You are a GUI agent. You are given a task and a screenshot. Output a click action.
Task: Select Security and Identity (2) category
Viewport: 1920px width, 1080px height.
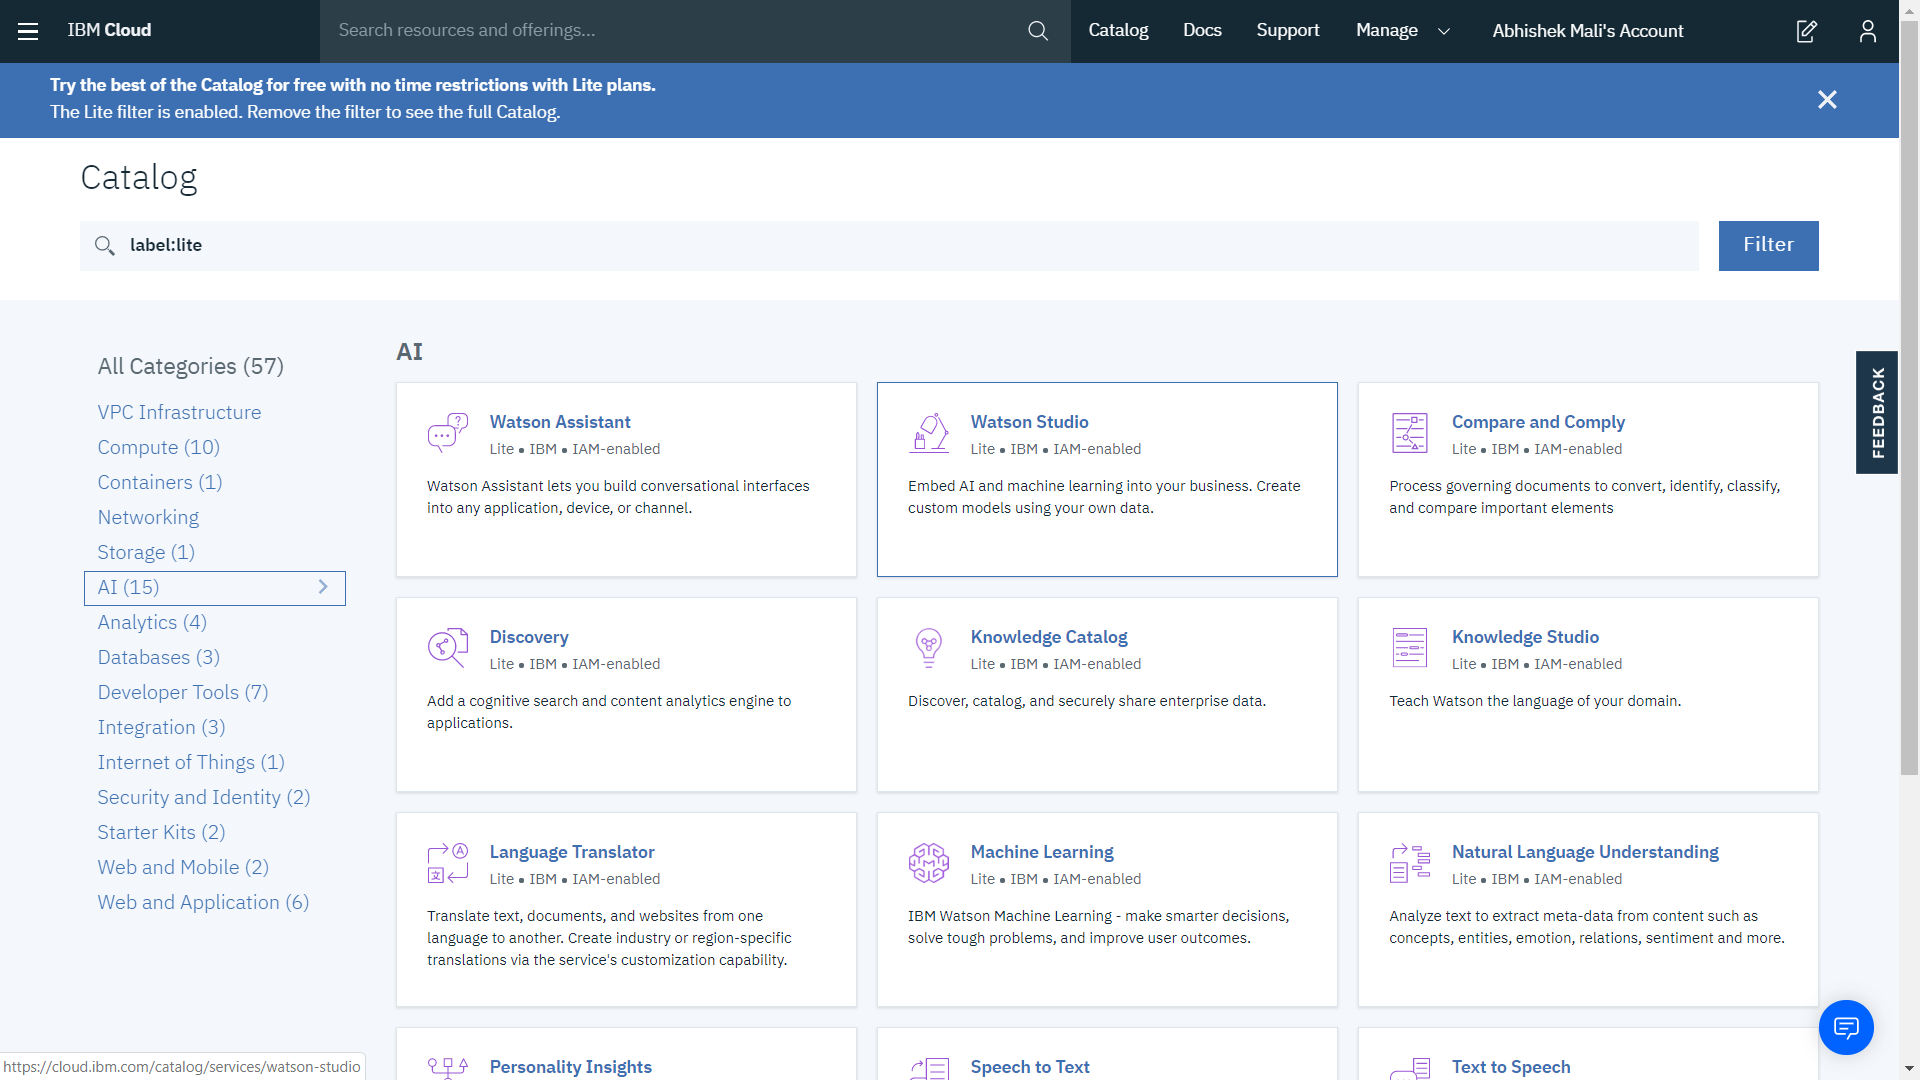pos(203,797)
